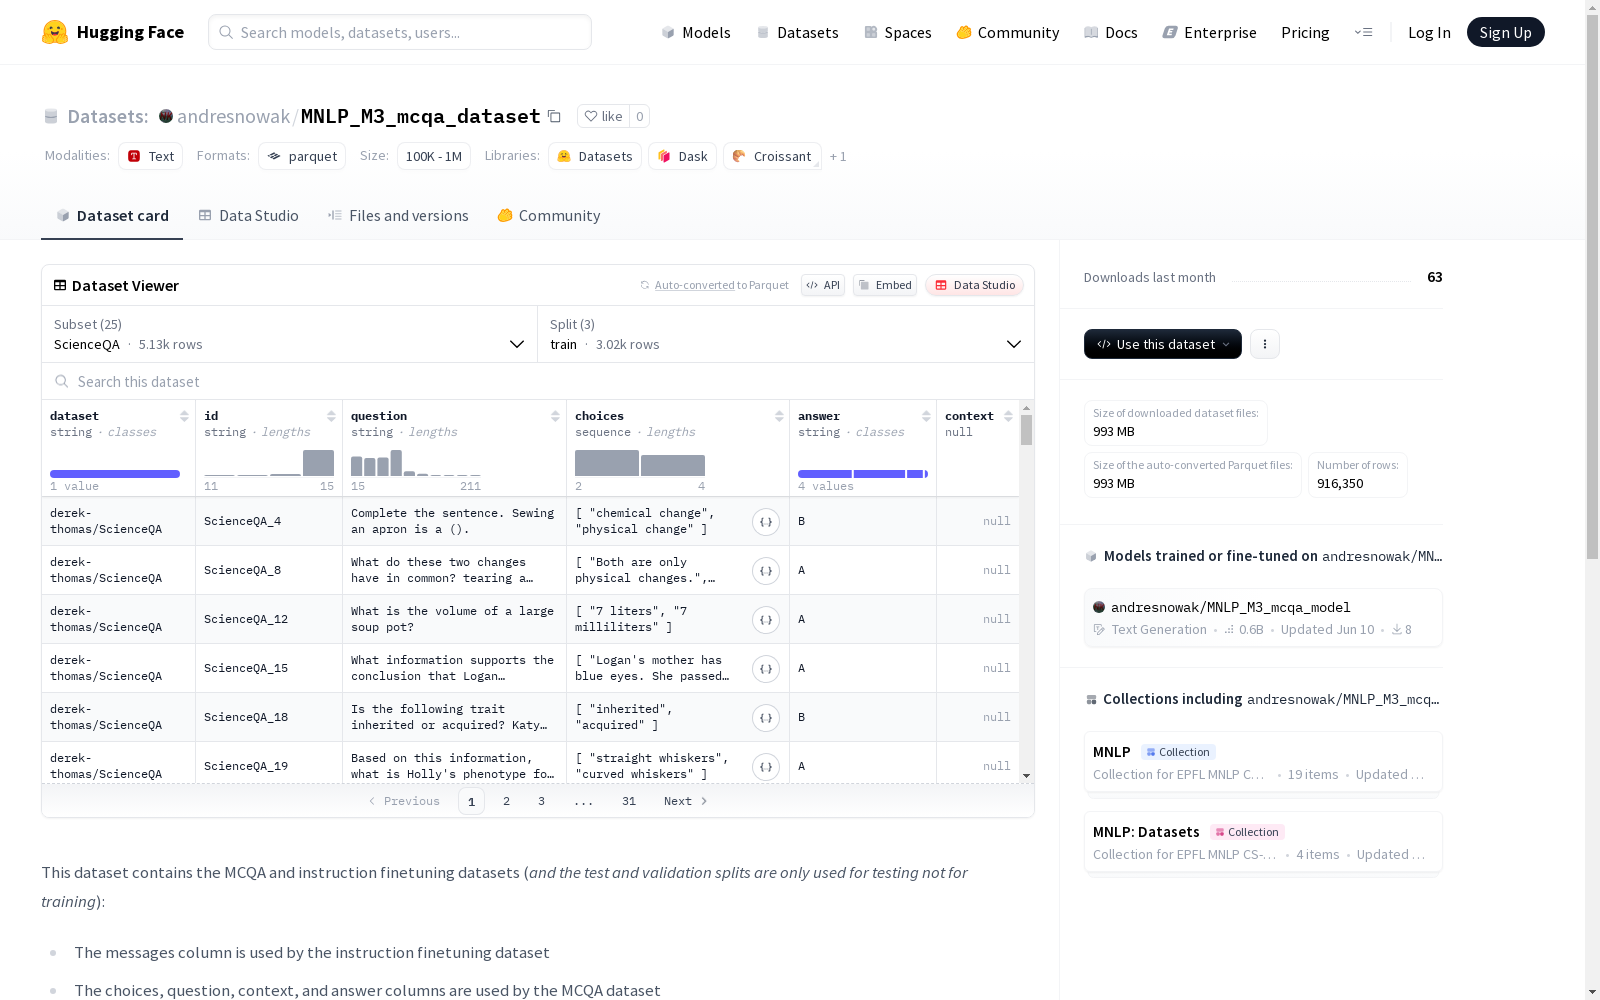Show the +1 additional libraries
1600x1000 pixels.
(838, 156)
